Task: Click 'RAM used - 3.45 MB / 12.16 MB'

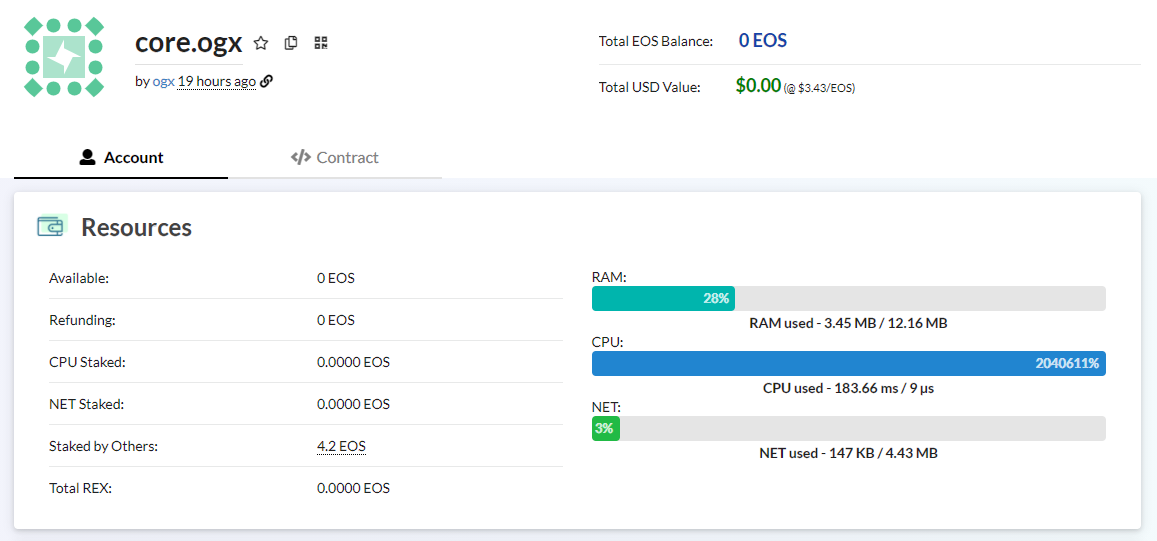Action: (849, 323)
